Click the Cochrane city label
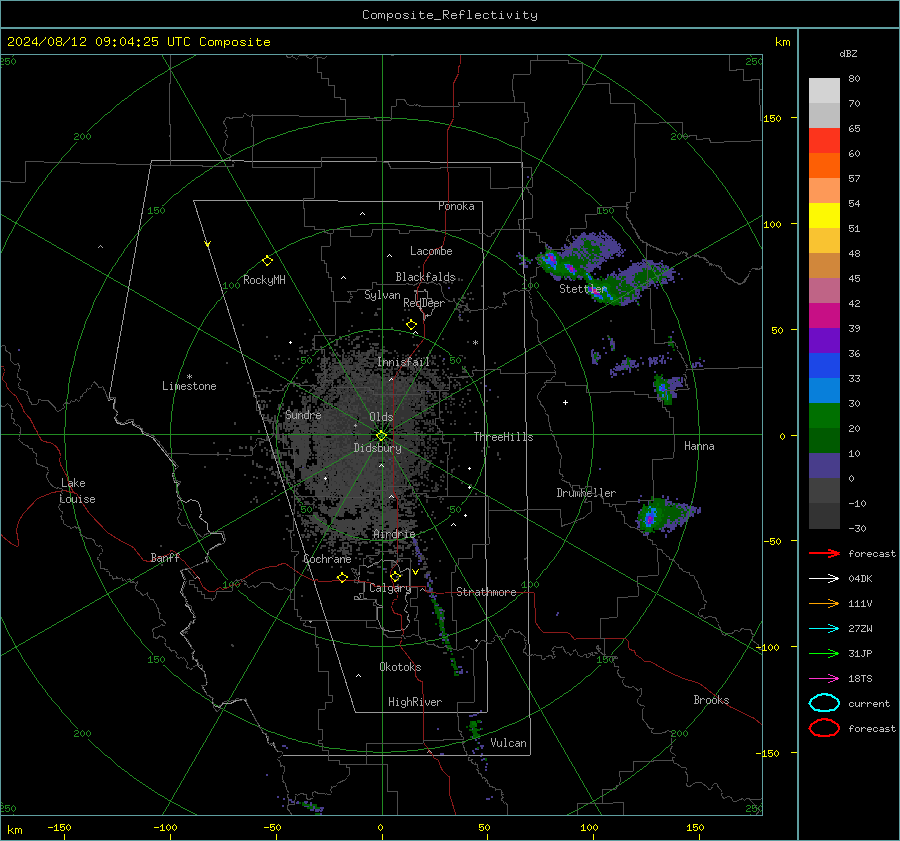 pos(327,559)
